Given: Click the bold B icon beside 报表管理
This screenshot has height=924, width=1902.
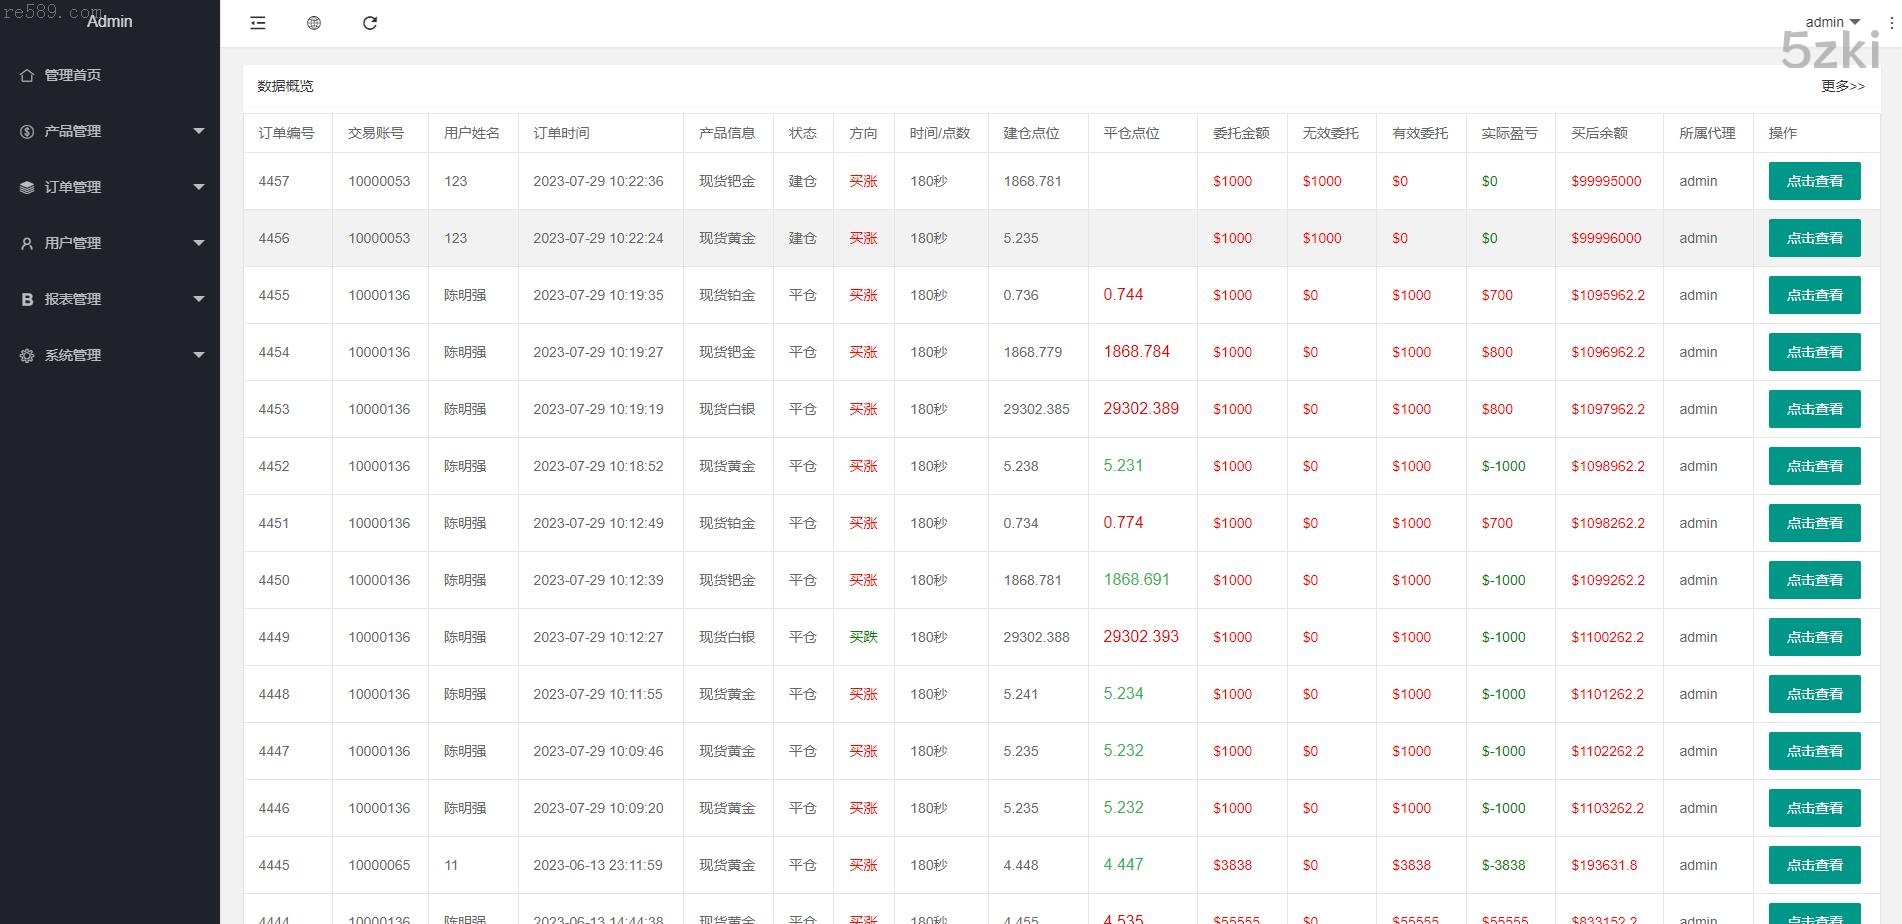Looking at the screenshot, I should 27,299.
